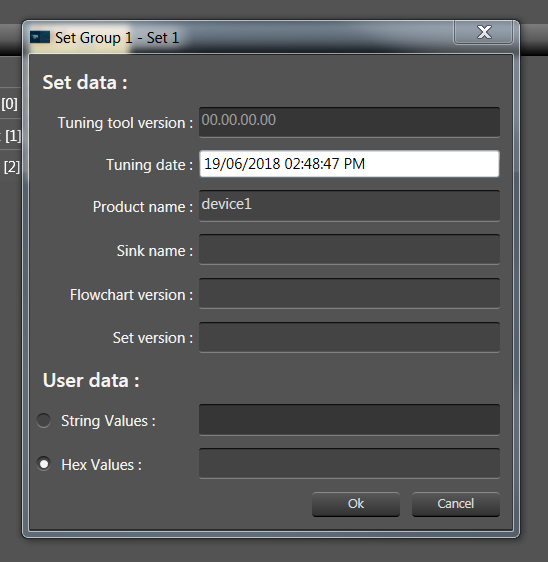Click the Ok button
548x562 pixels.
[356, 504]
